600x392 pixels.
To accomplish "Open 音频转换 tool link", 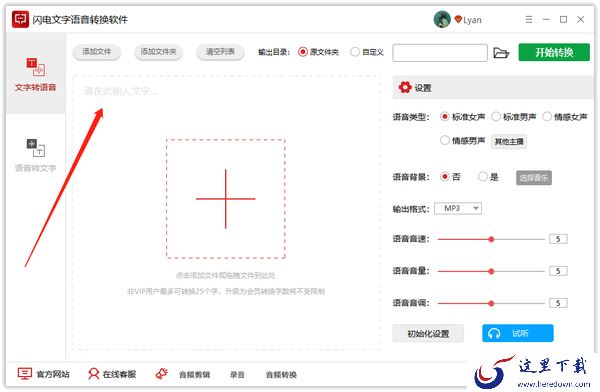I will point(281,375).
